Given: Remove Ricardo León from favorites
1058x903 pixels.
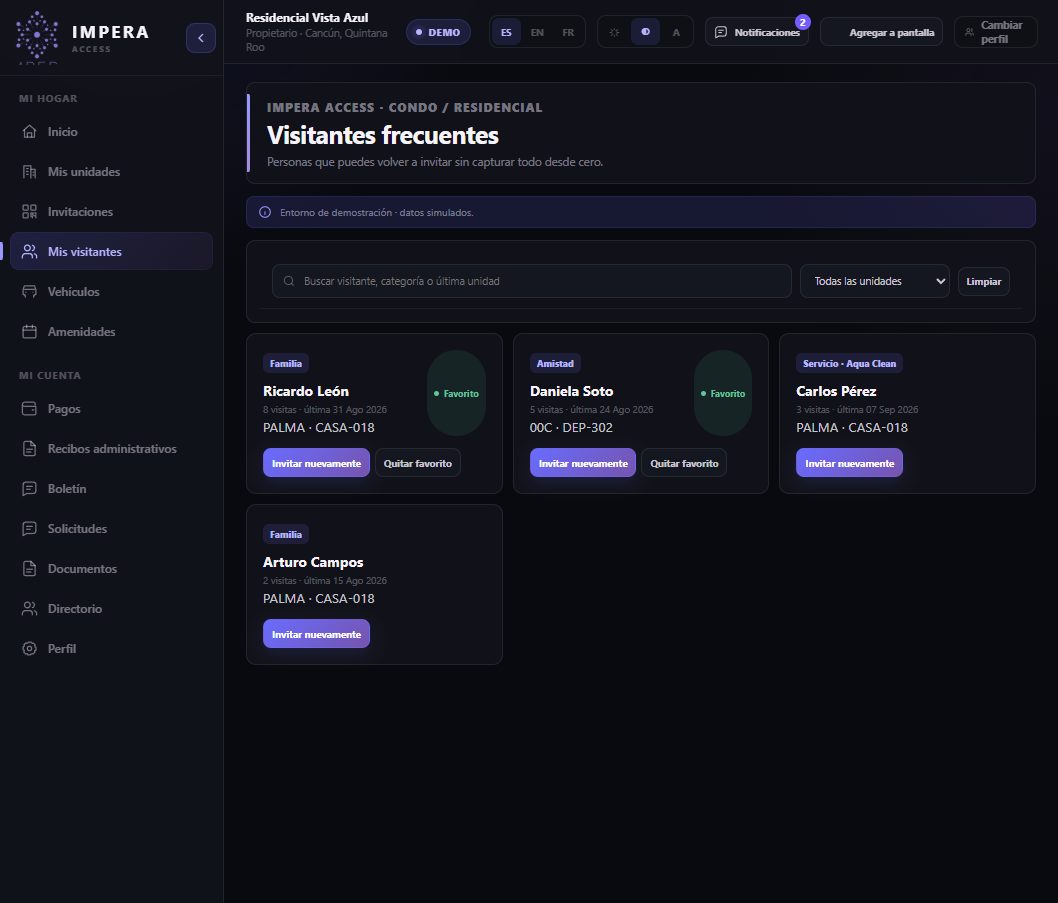Looking at the screenshot, I should point(418,463).
